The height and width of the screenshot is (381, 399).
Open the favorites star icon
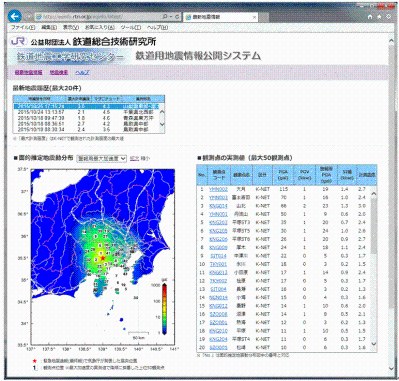pos(379,16)
